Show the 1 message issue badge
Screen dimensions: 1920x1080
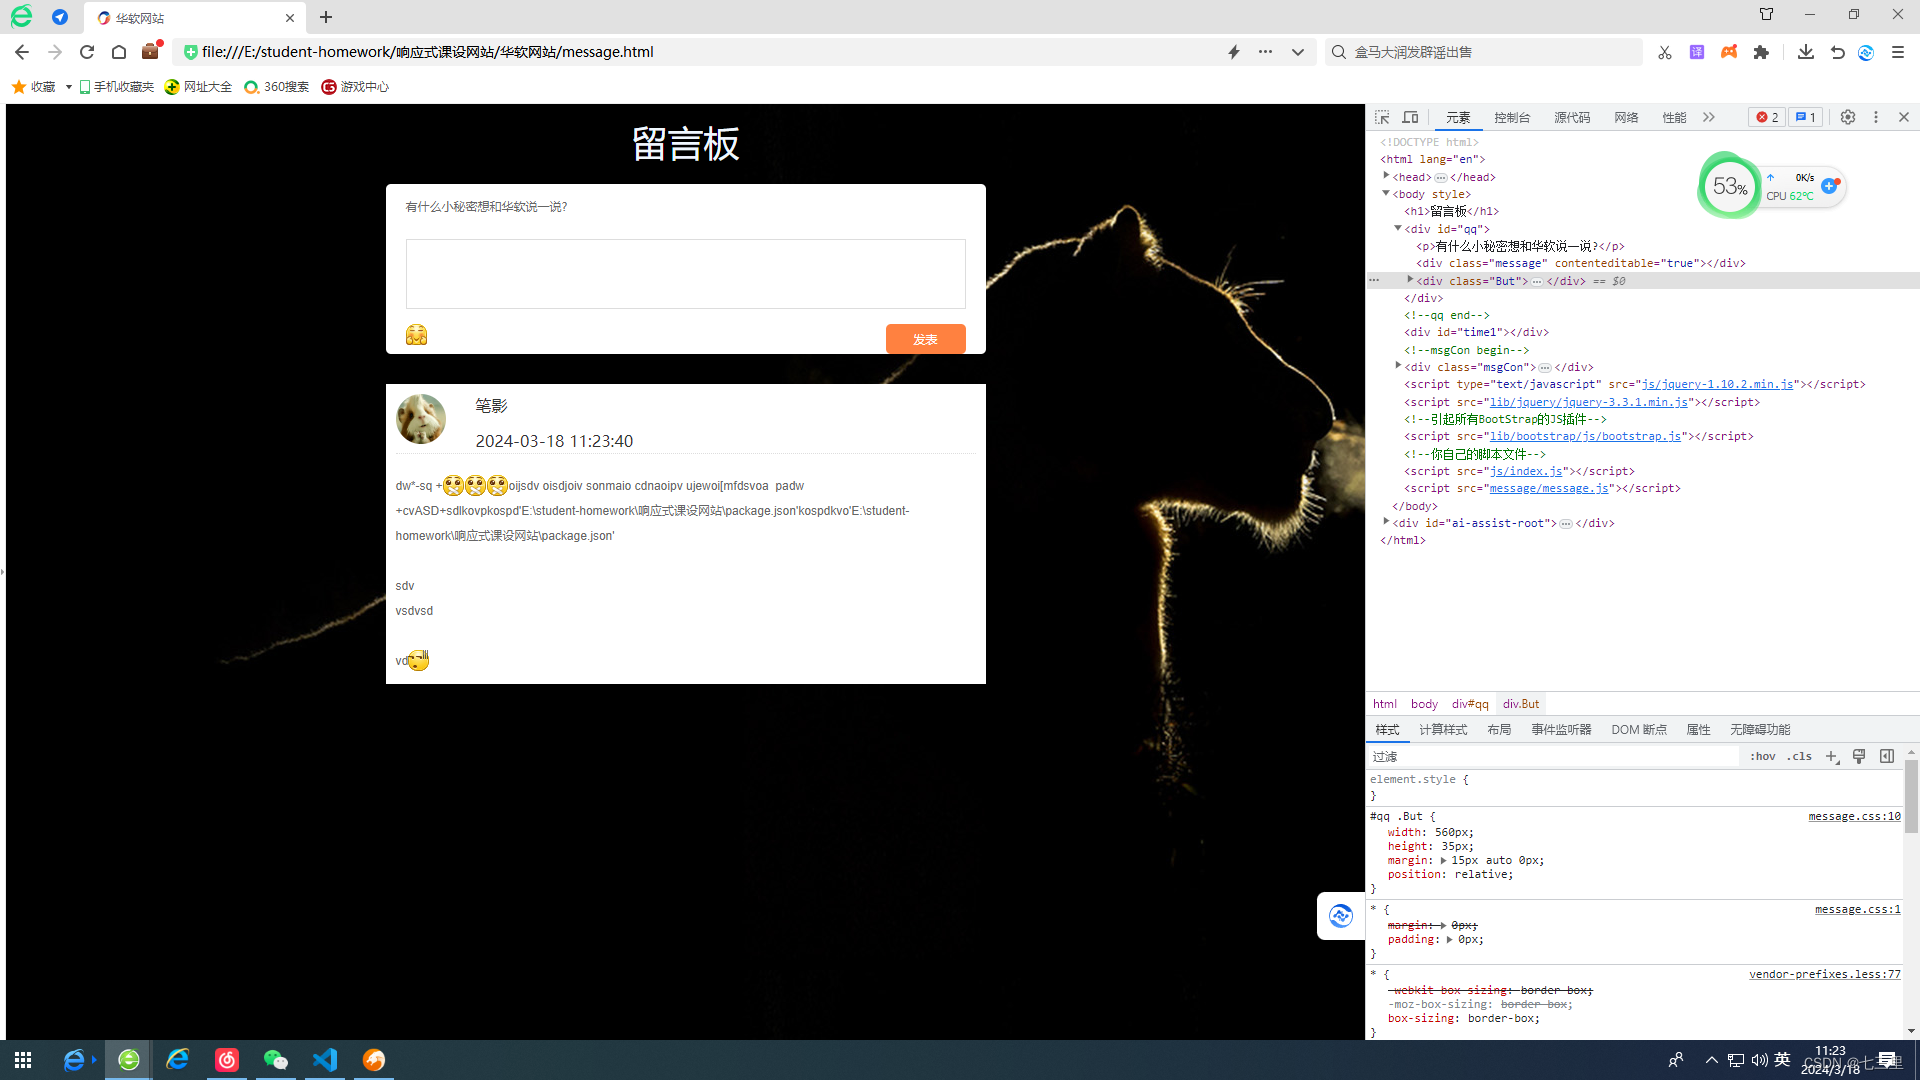1805,117
